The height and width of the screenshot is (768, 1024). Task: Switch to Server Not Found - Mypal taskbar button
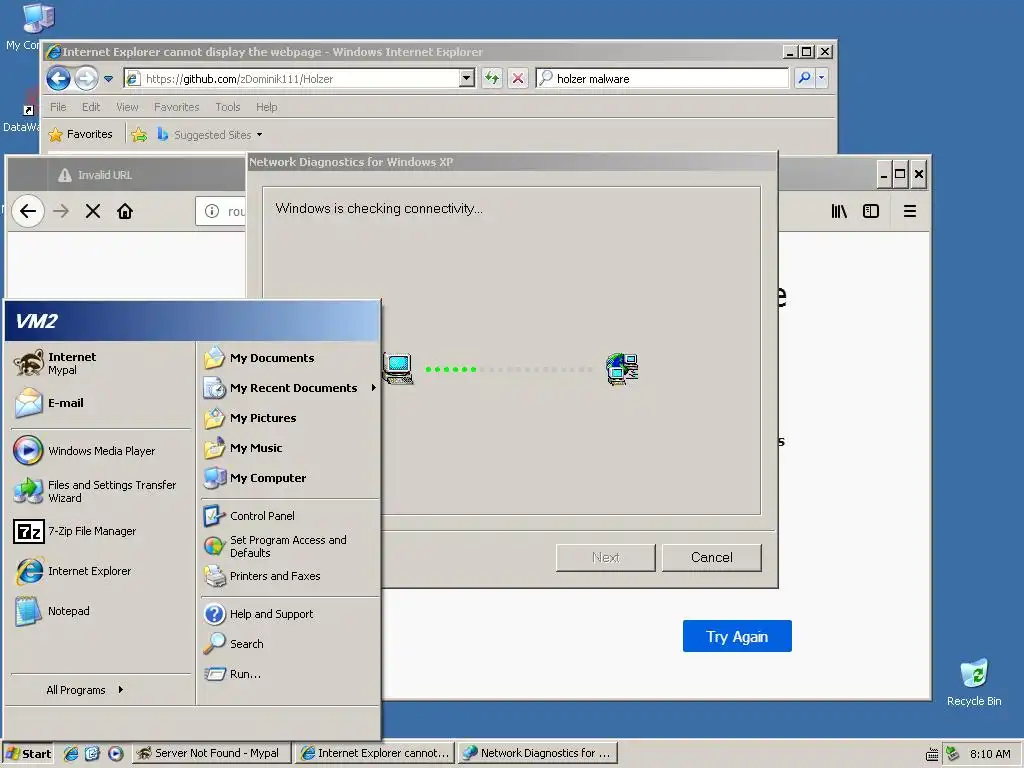click(211, 754)
